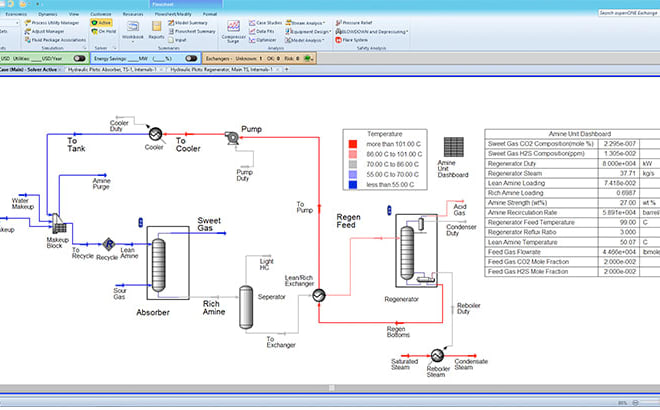
Task: Click the Regen Feed stream label
Action: [348, 221]
